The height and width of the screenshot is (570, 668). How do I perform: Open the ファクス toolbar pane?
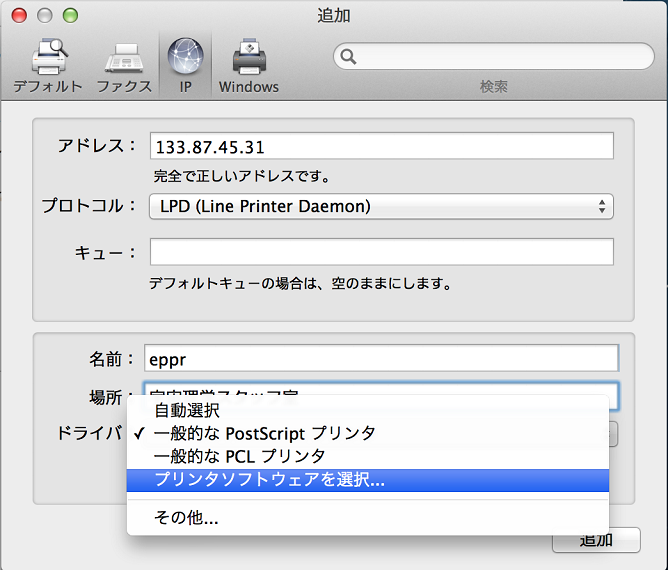(124, 65)
